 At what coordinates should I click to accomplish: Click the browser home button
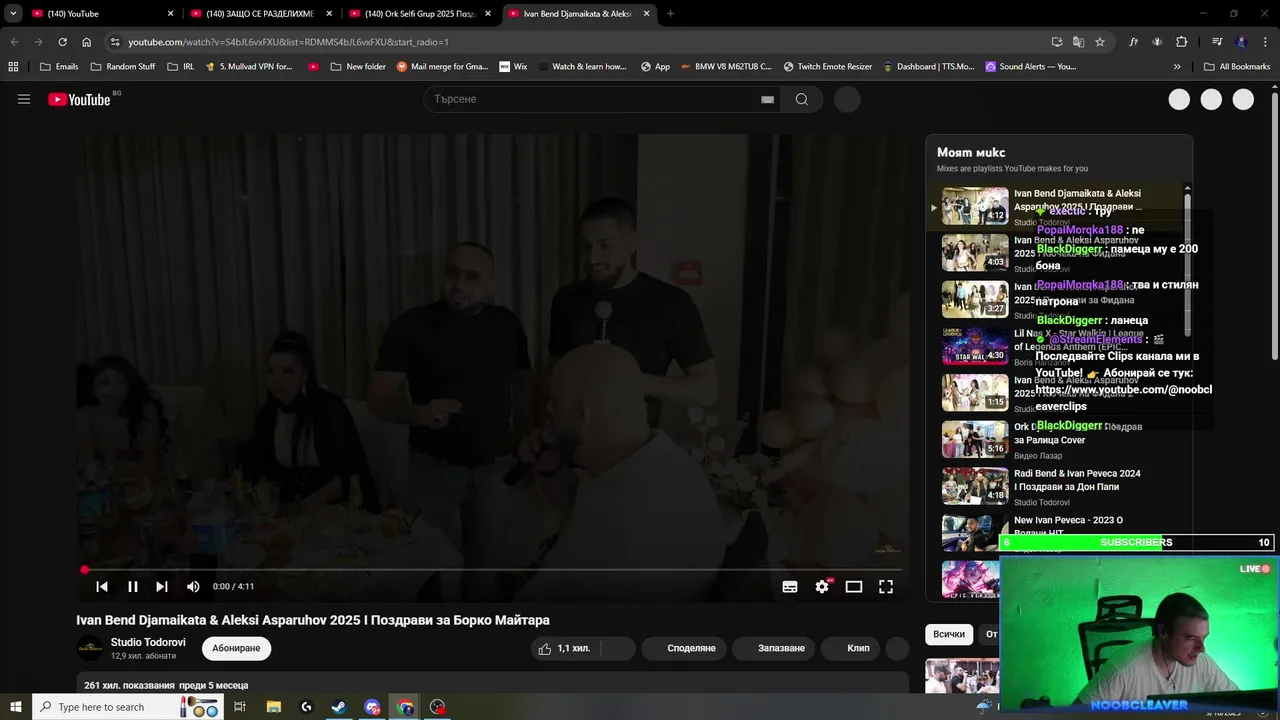point(86,42)
